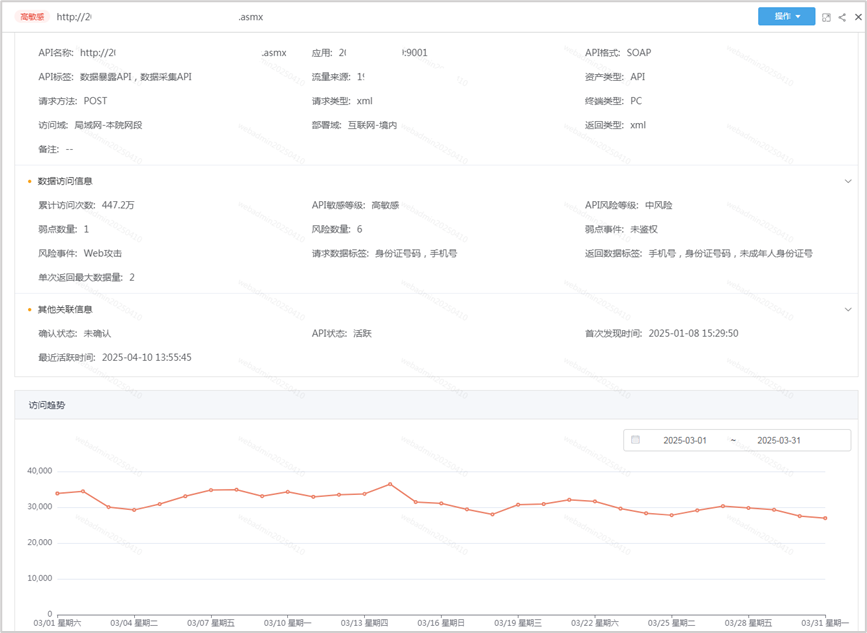Image resolution: width=867 pixels, height=633 pixels.
Task: Click the 数据访问信息 section heading
Action: tap(65, 181)
